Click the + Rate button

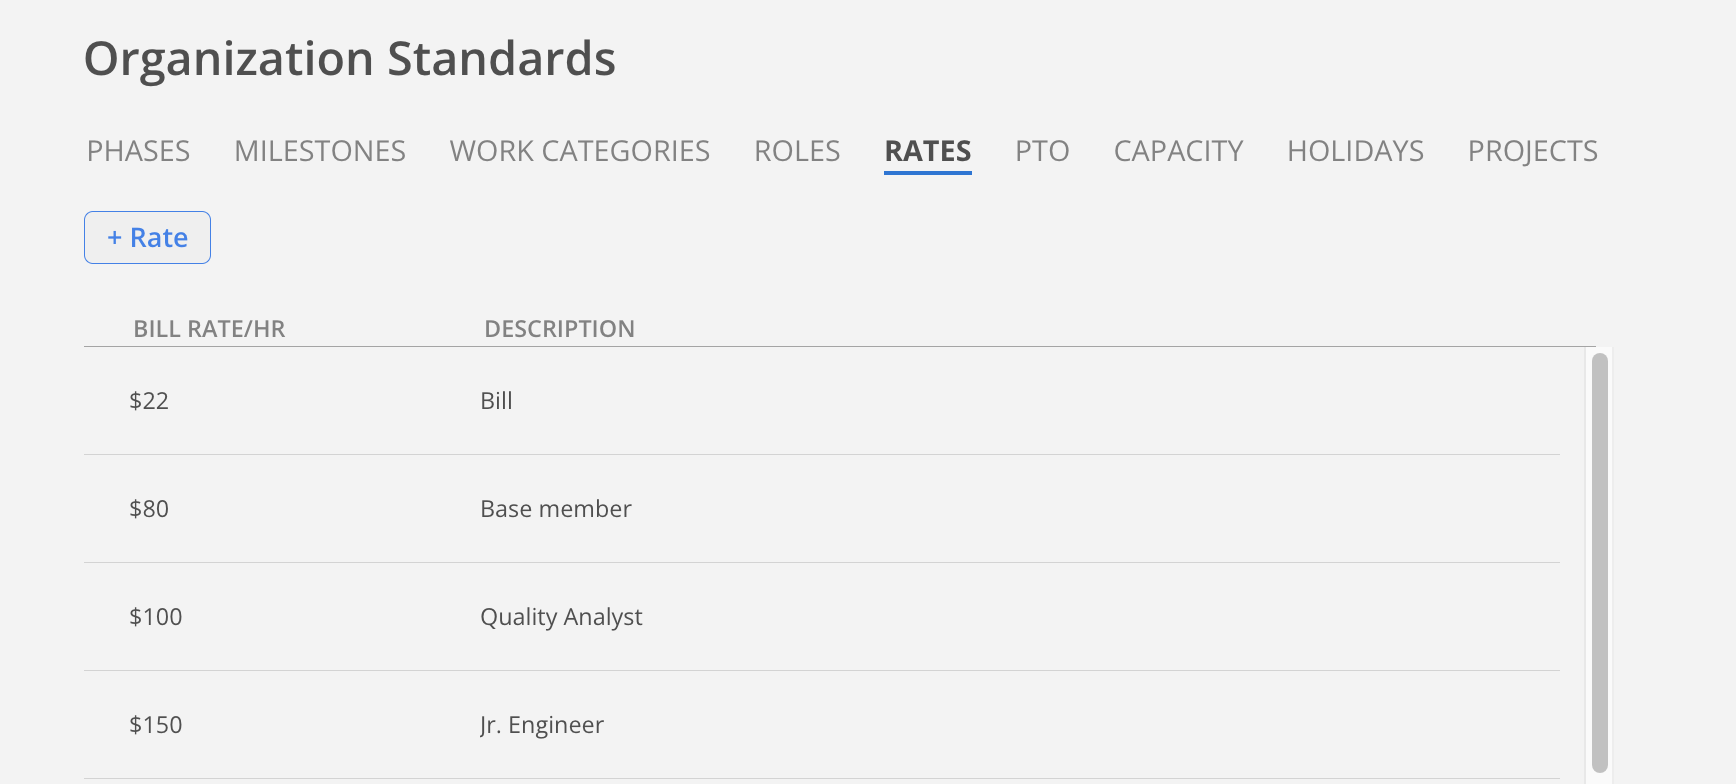point(147,237)
